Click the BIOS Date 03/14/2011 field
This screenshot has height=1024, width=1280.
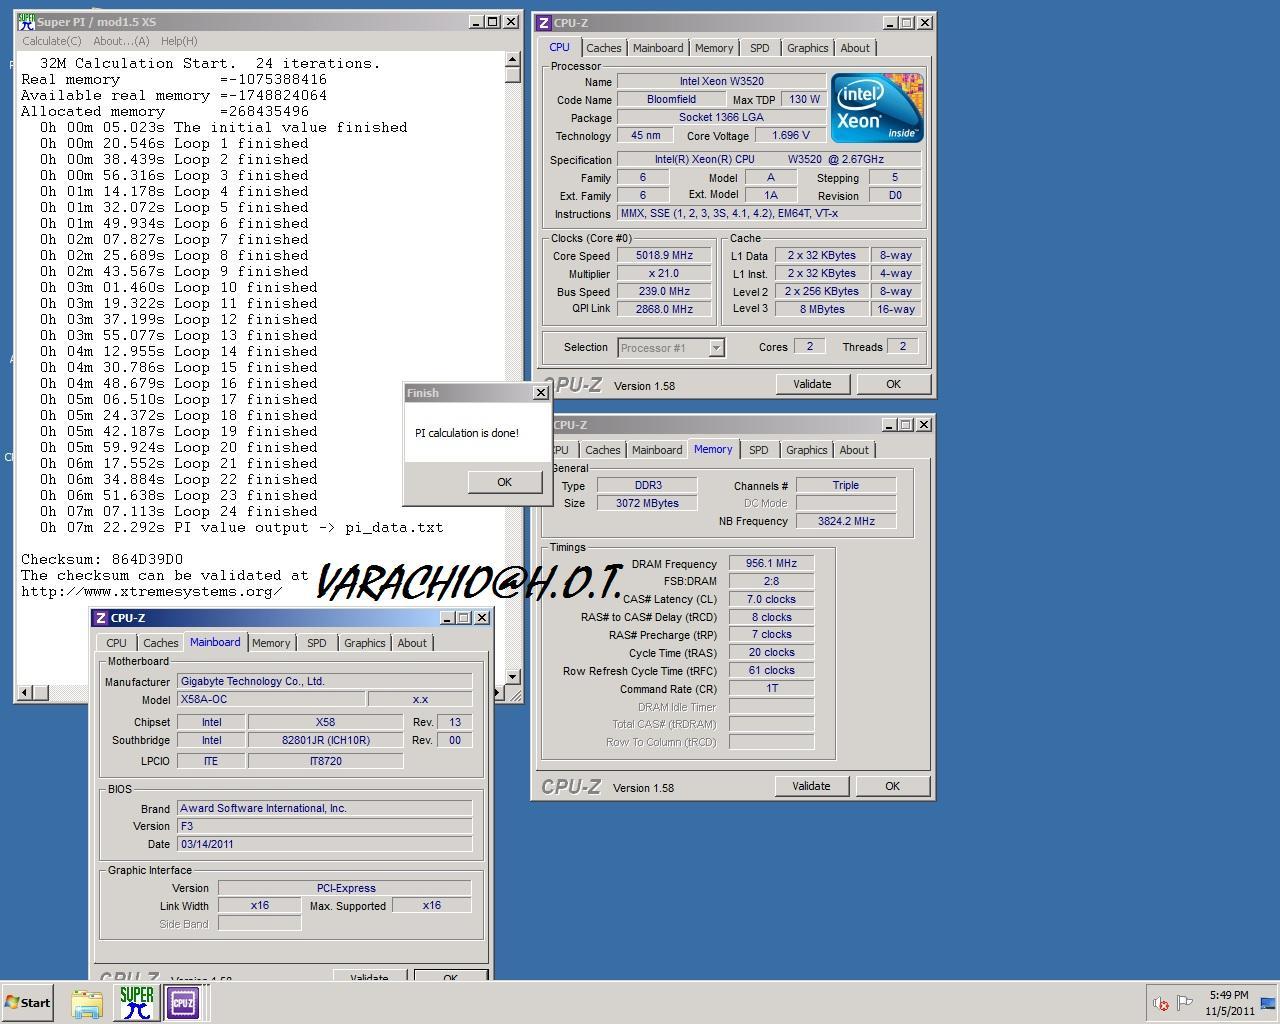(x=324, y=843)
